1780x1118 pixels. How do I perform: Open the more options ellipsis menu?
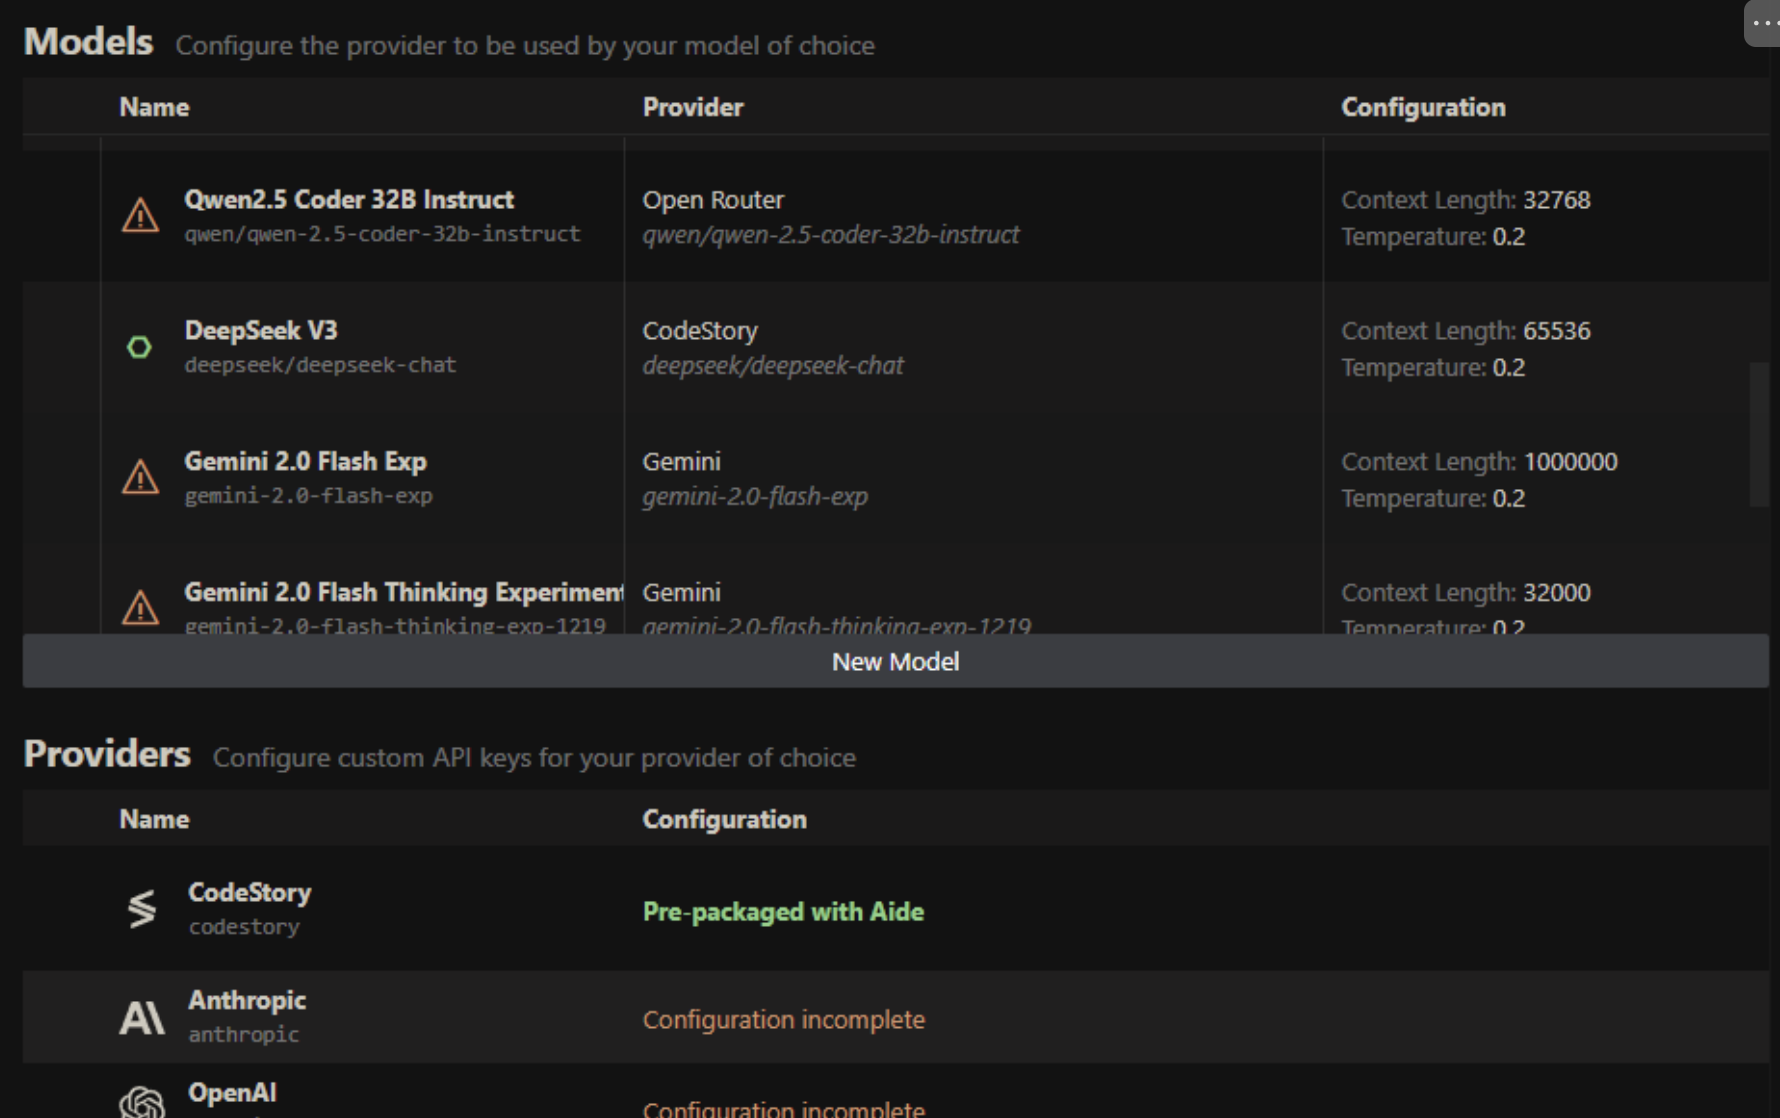coord(1764,23)
